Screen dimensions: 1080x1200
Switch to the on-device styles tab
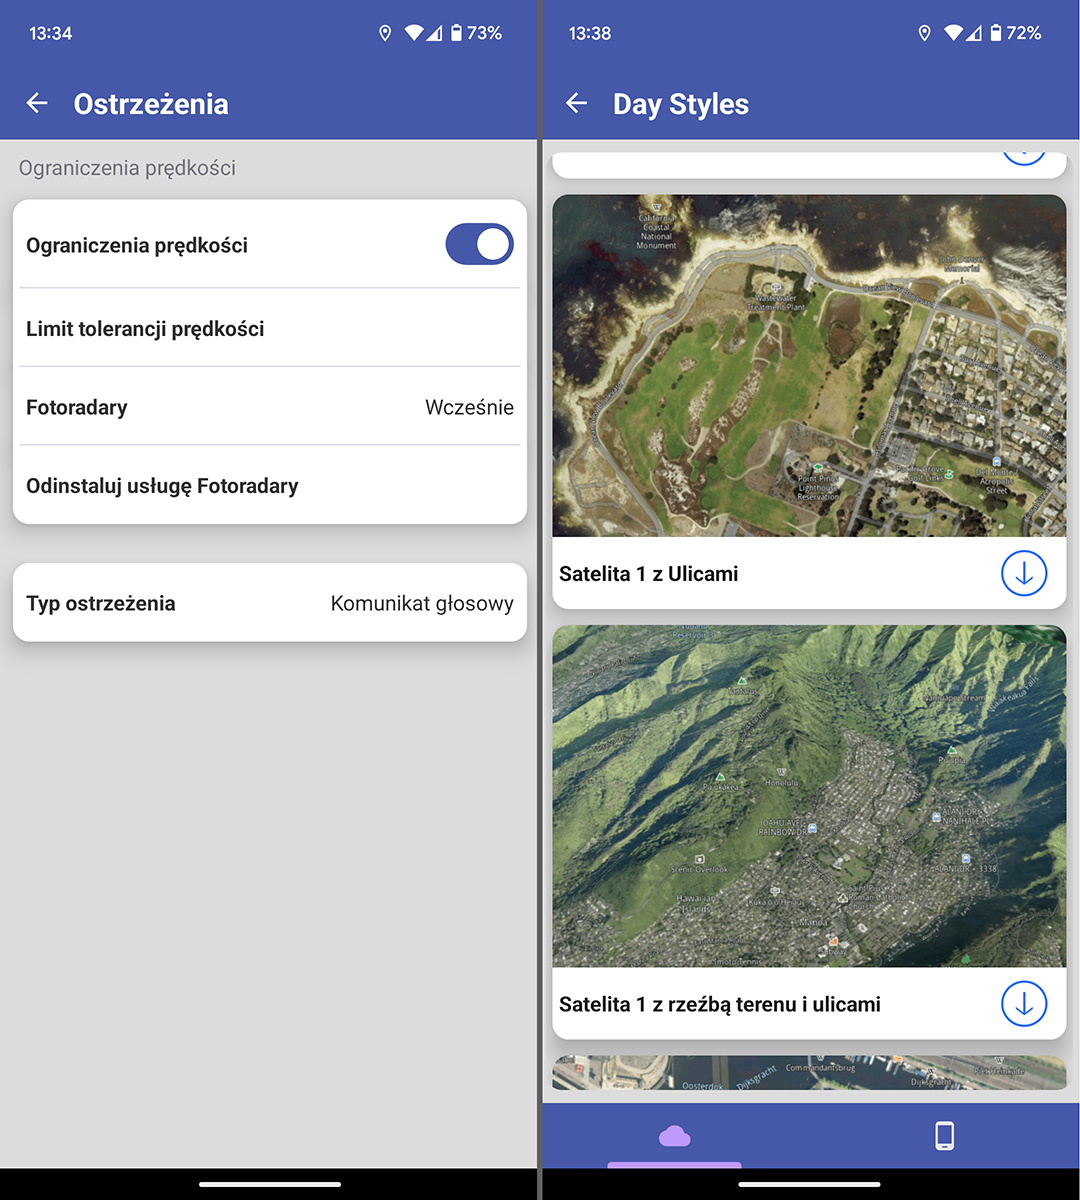tap(944, 1136)
